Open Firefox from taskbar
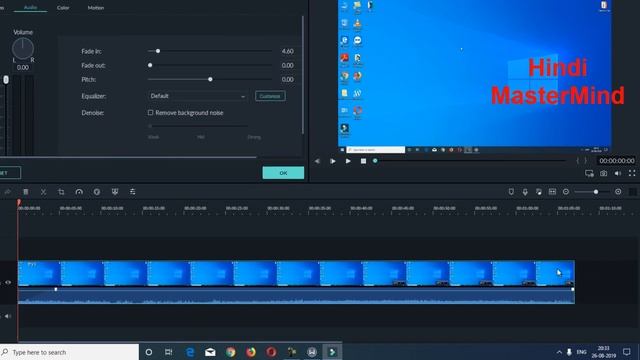The width and height of the screenshot is (640, 360). click(x=251, y=352)
